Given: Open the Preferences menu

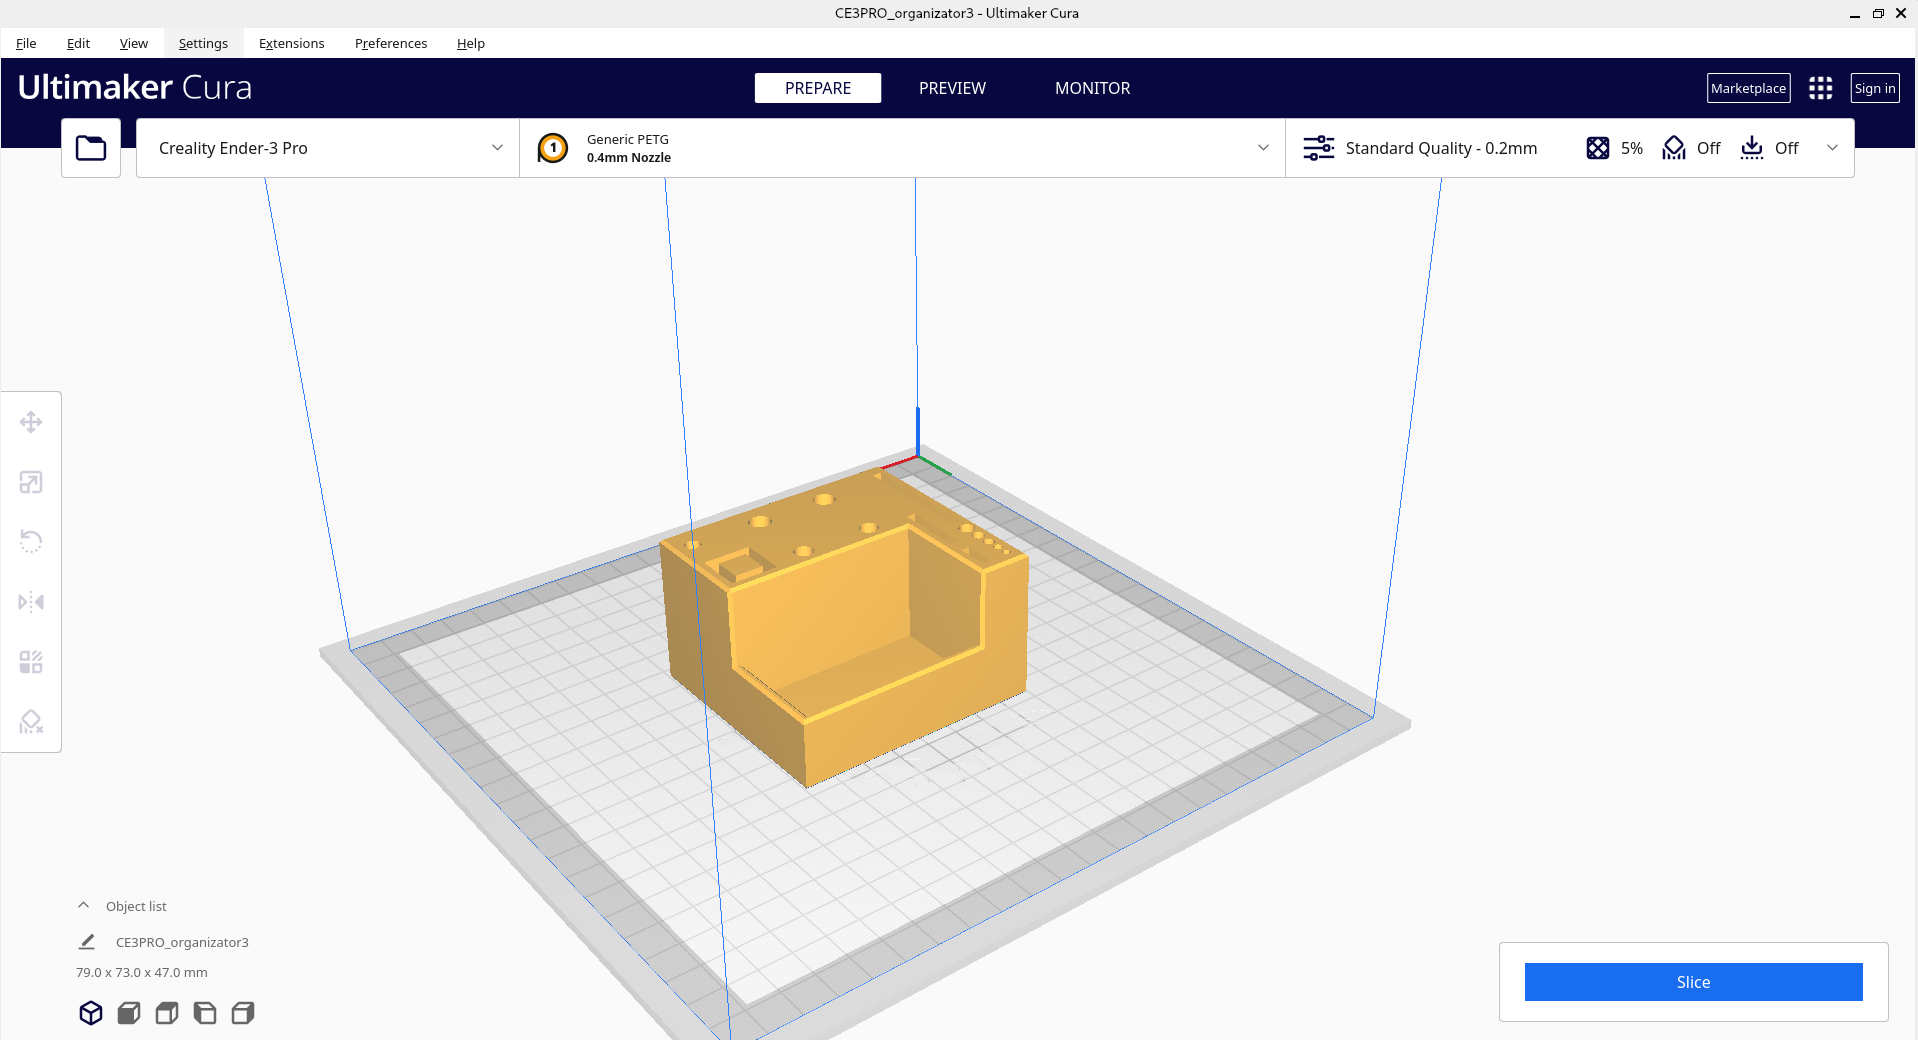Looking at the screenshot, I should tap(390, 43).
